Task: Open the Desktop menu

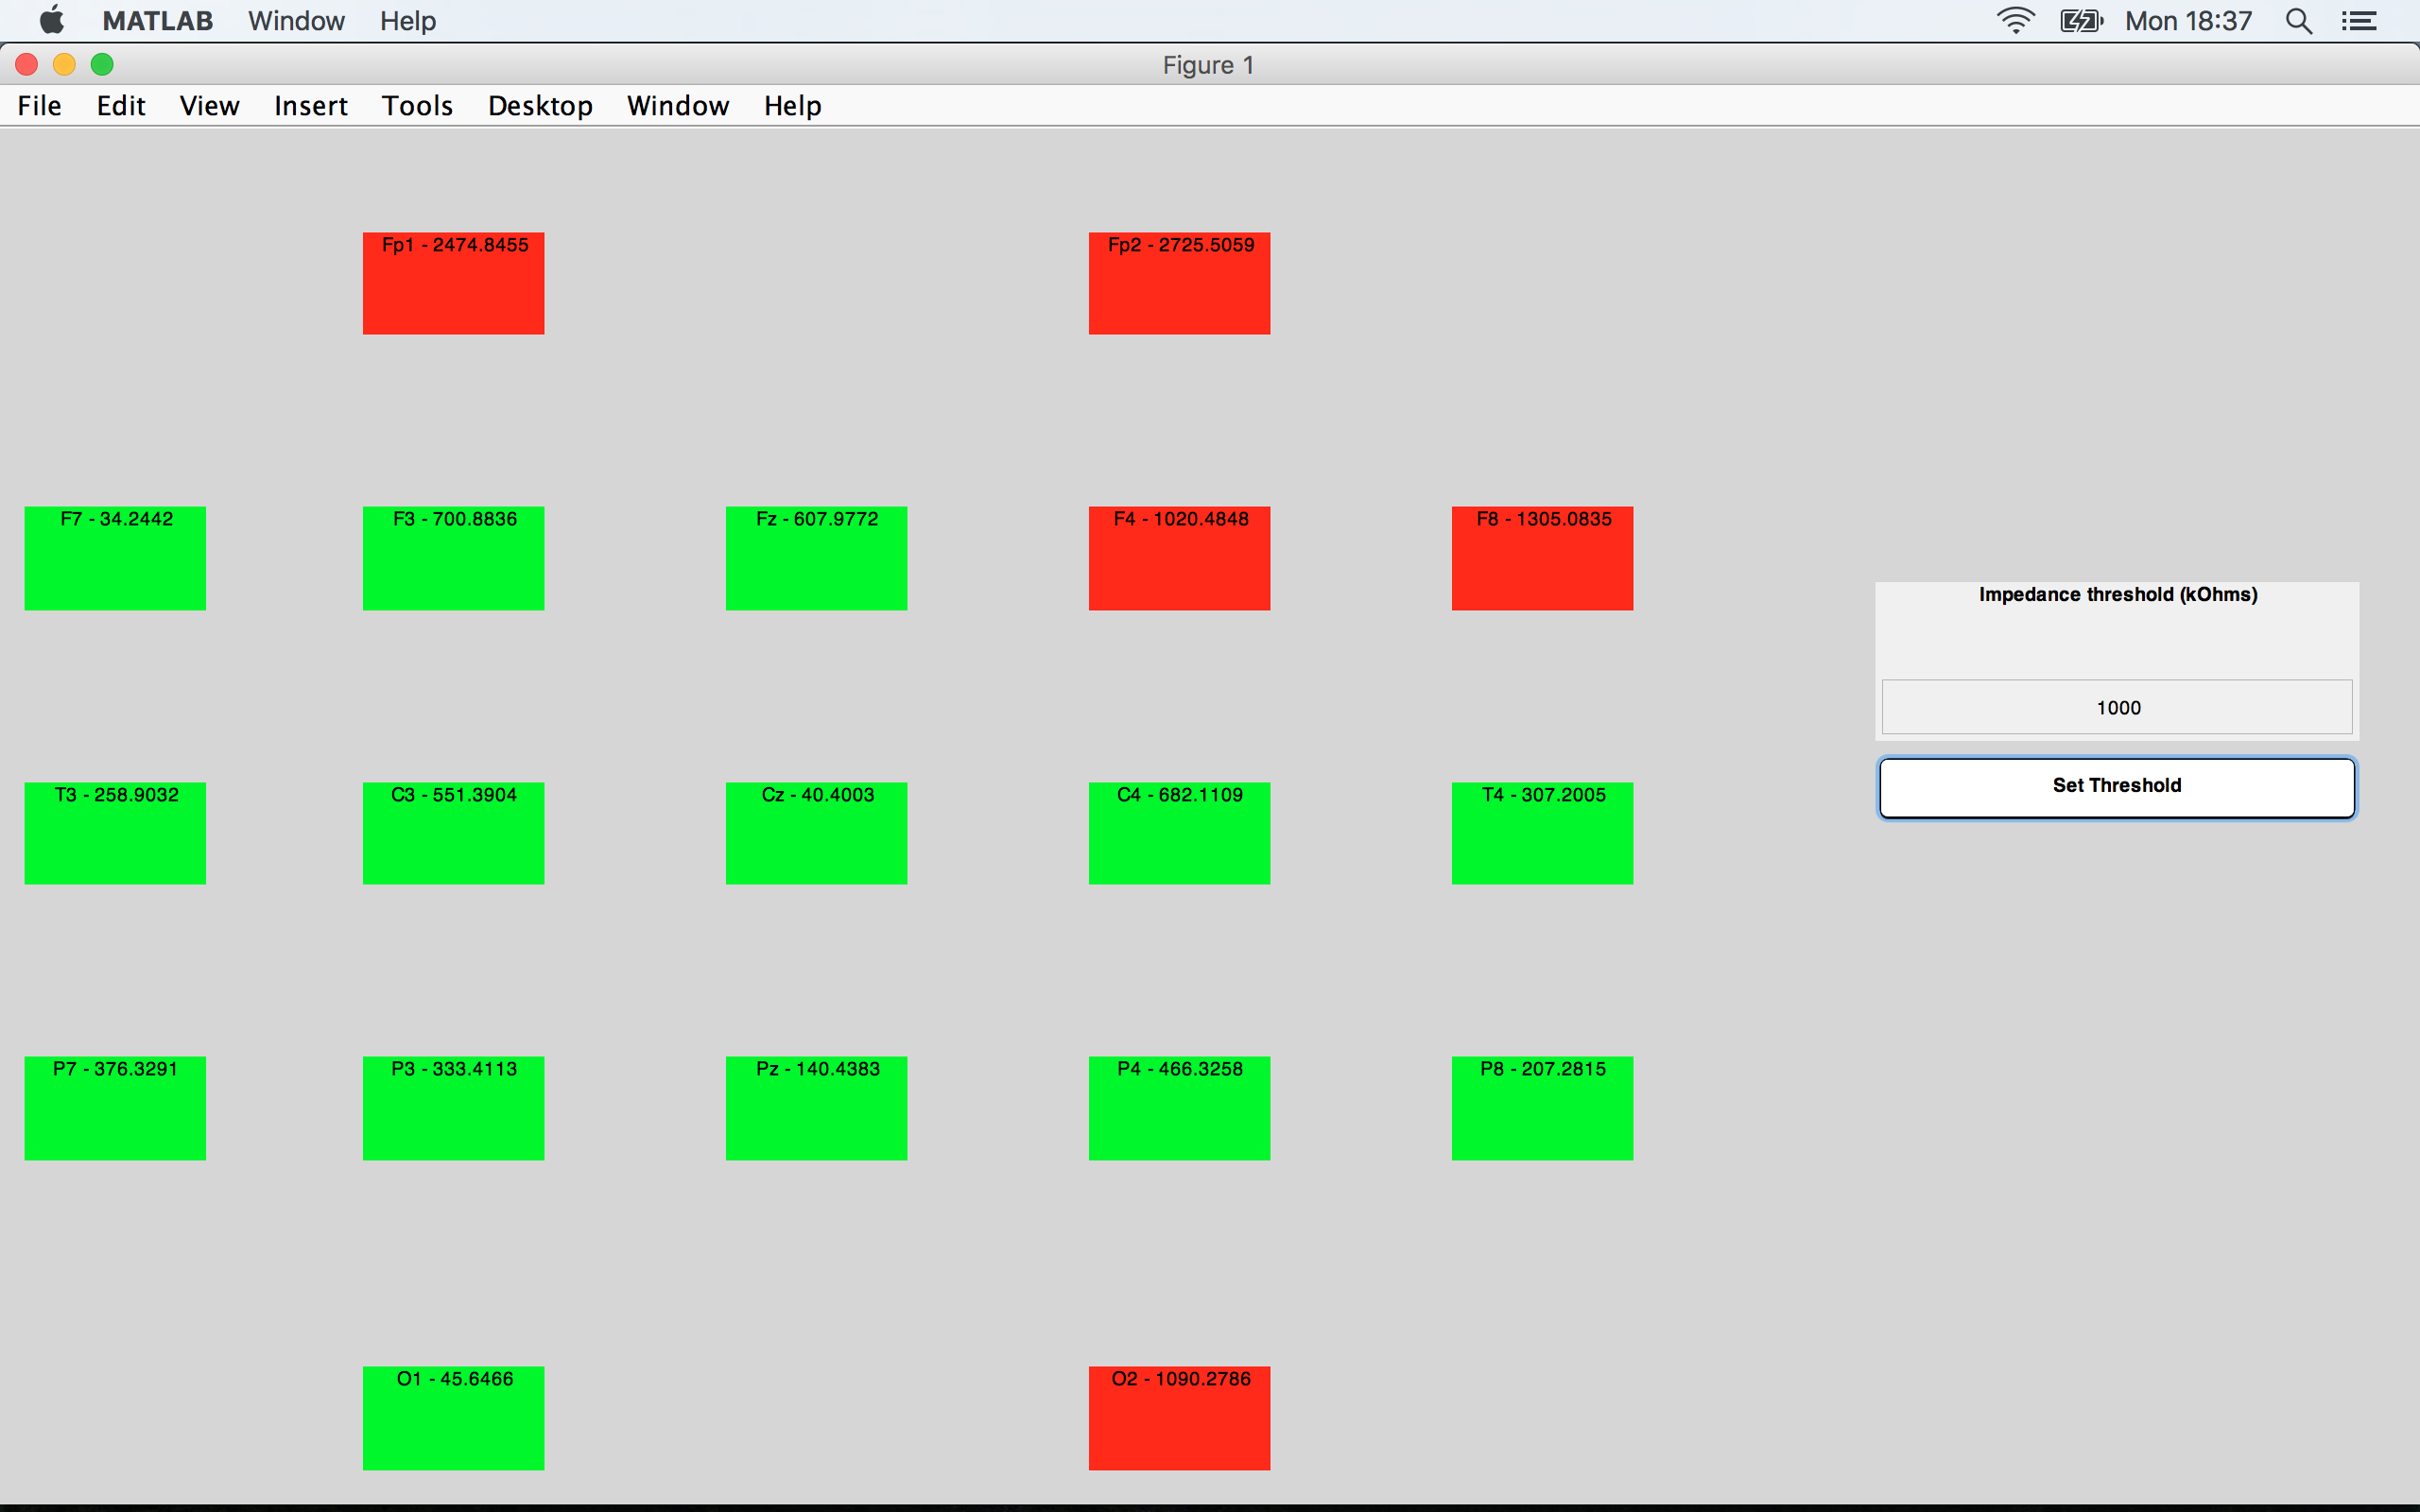Action: pos(540,106)
